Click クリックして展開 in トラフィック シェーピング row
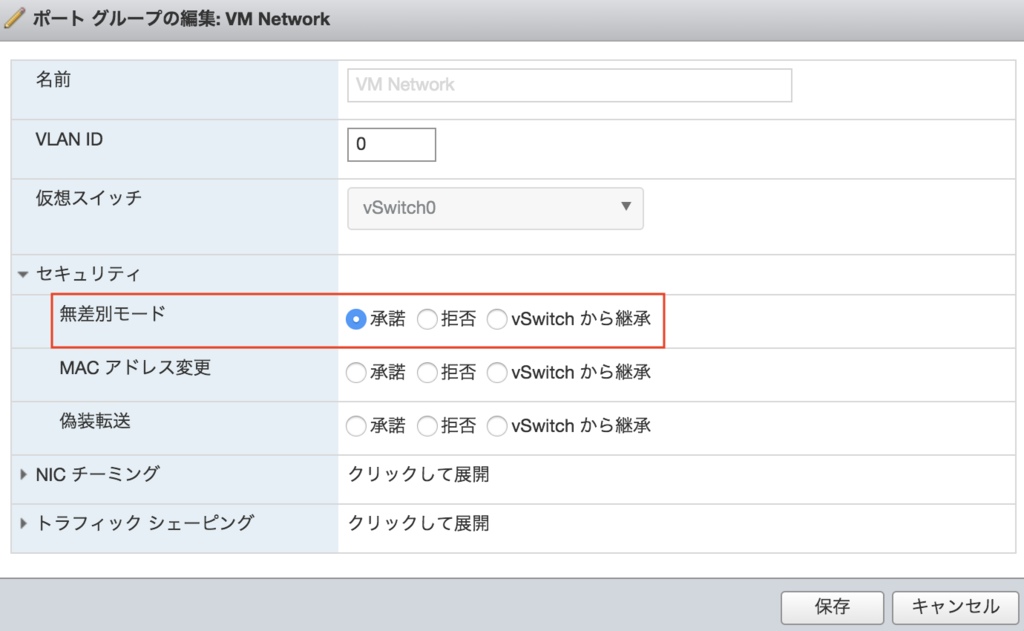 (419, 523)
